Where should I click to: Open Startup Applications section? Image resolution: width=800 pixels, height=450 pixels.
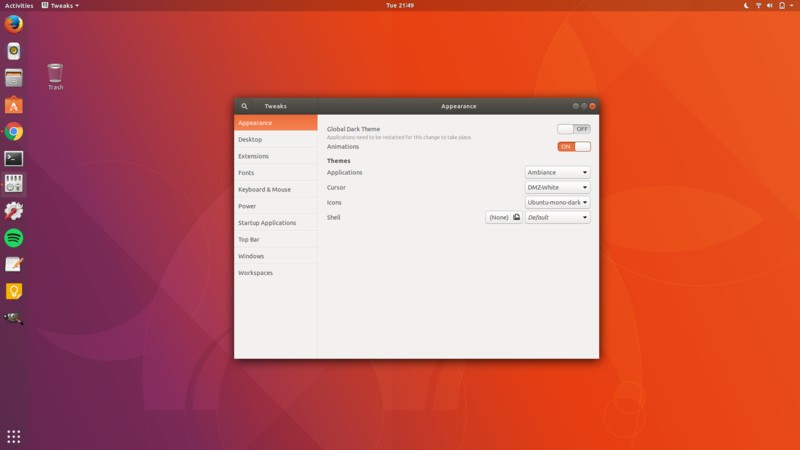point(276,223)
